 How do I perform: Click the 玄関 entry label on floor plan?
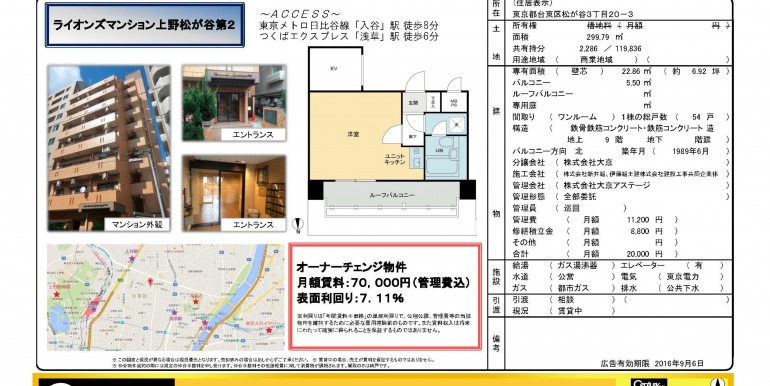pos(413,103)
